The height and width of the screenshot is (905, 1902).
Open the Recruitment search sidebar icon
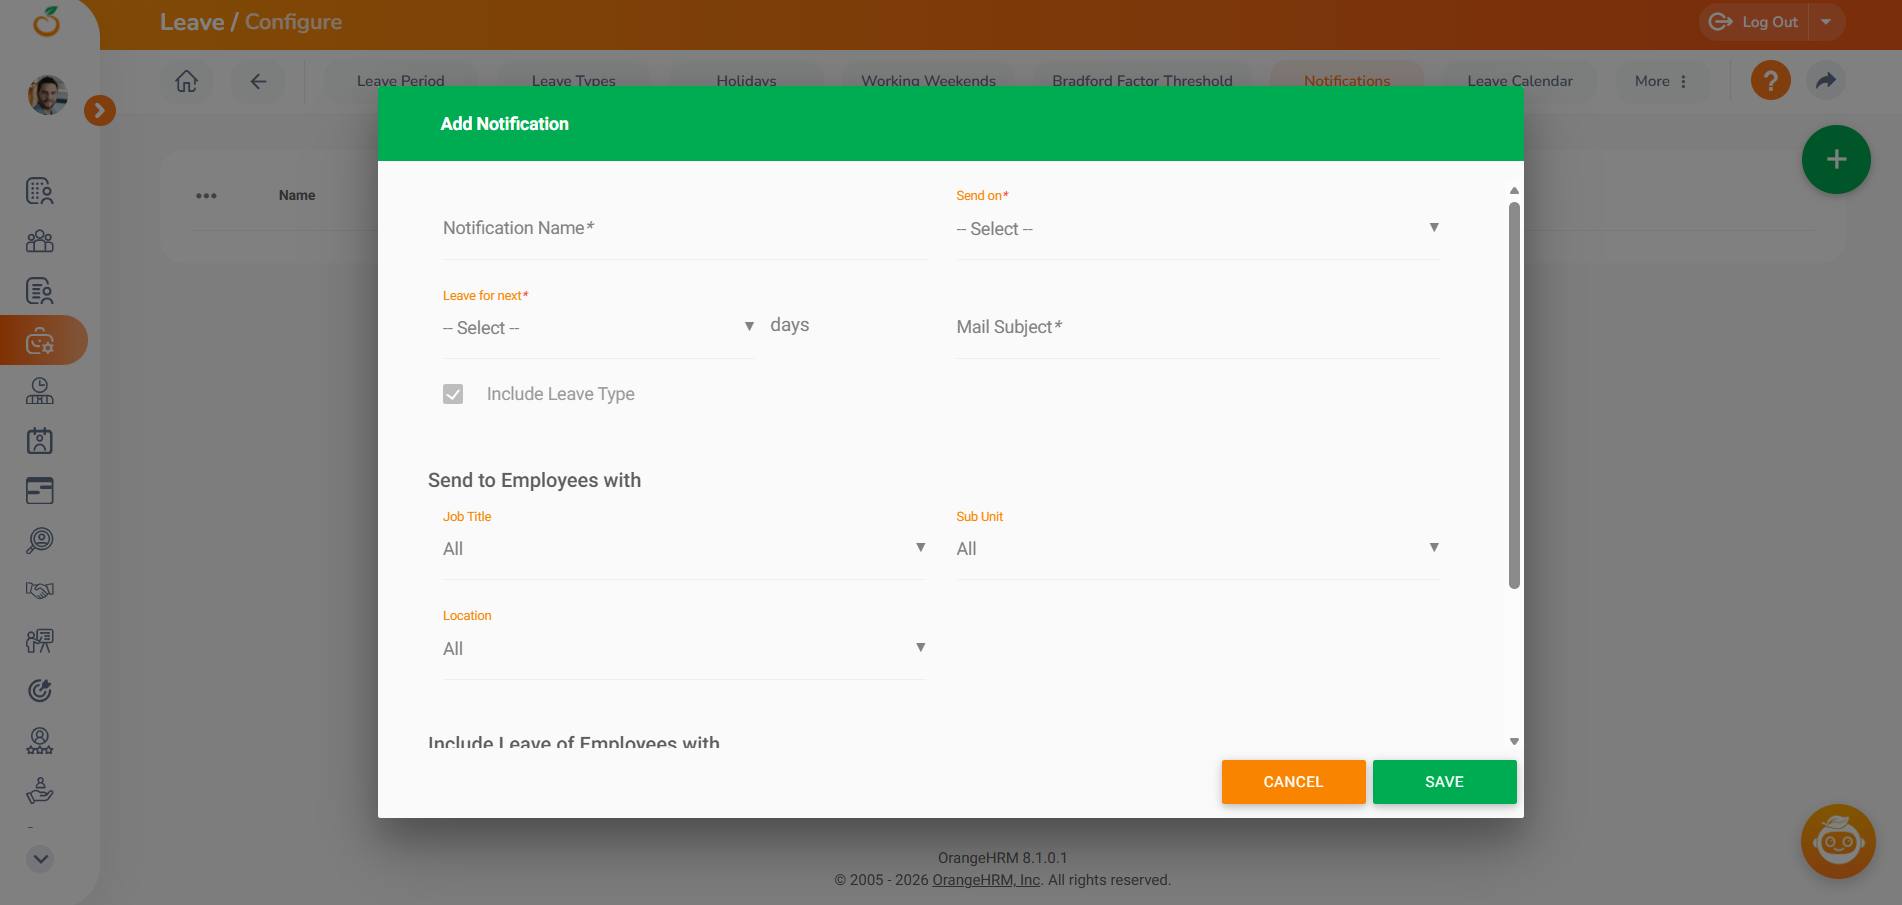click(x=40, y=541)
